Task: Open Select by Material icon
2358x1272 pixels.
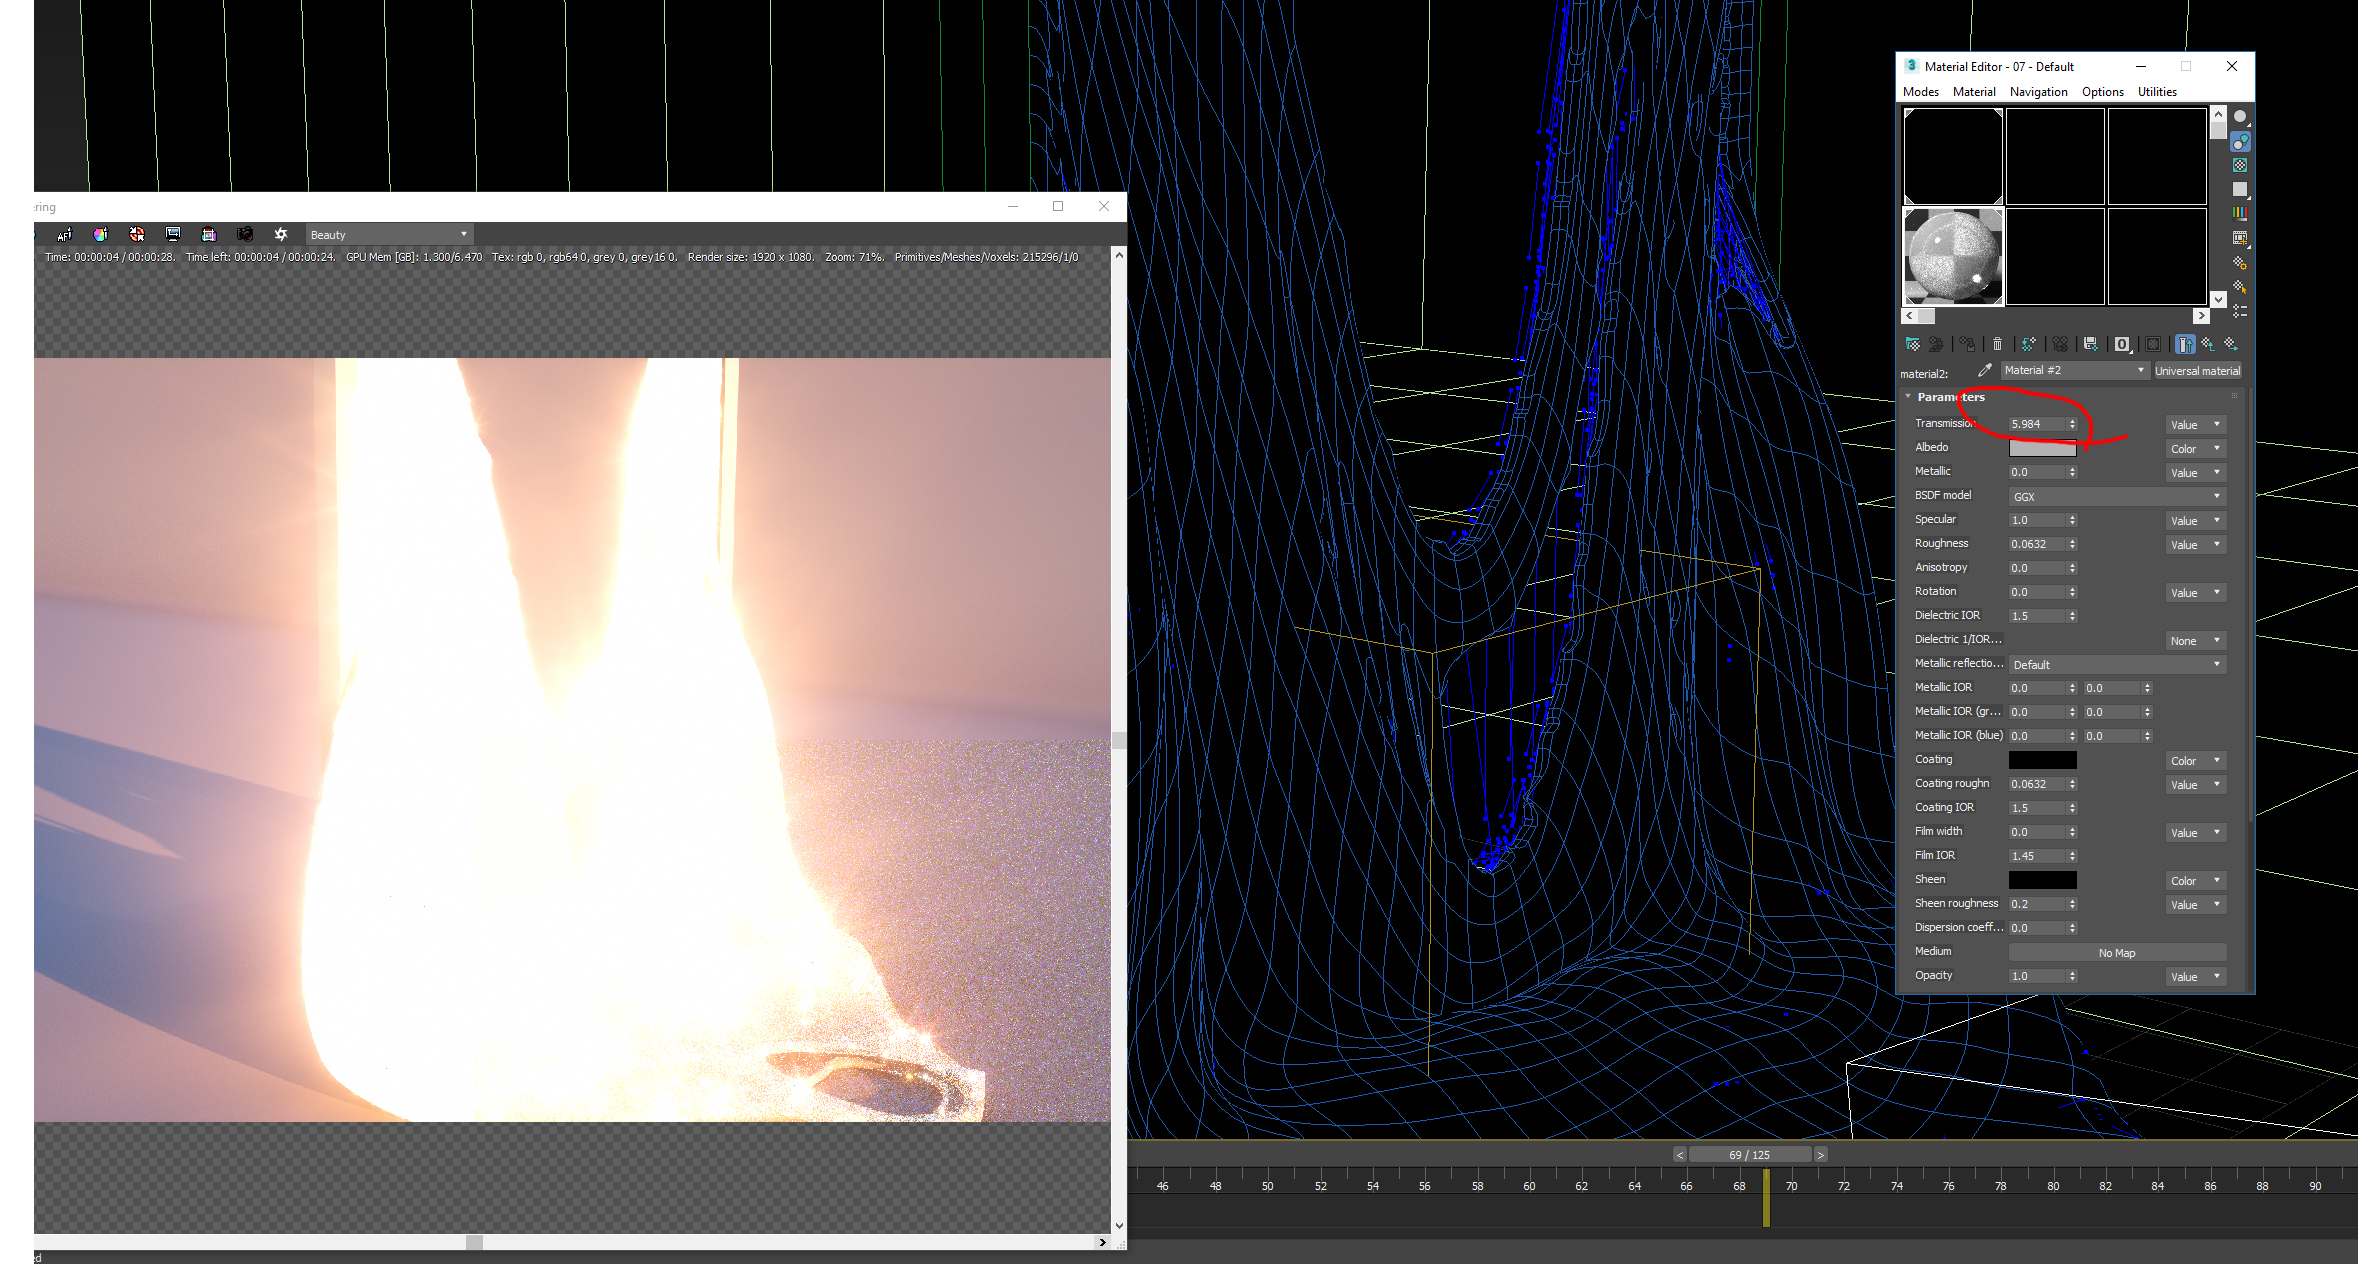Action: click(2240, 287)
